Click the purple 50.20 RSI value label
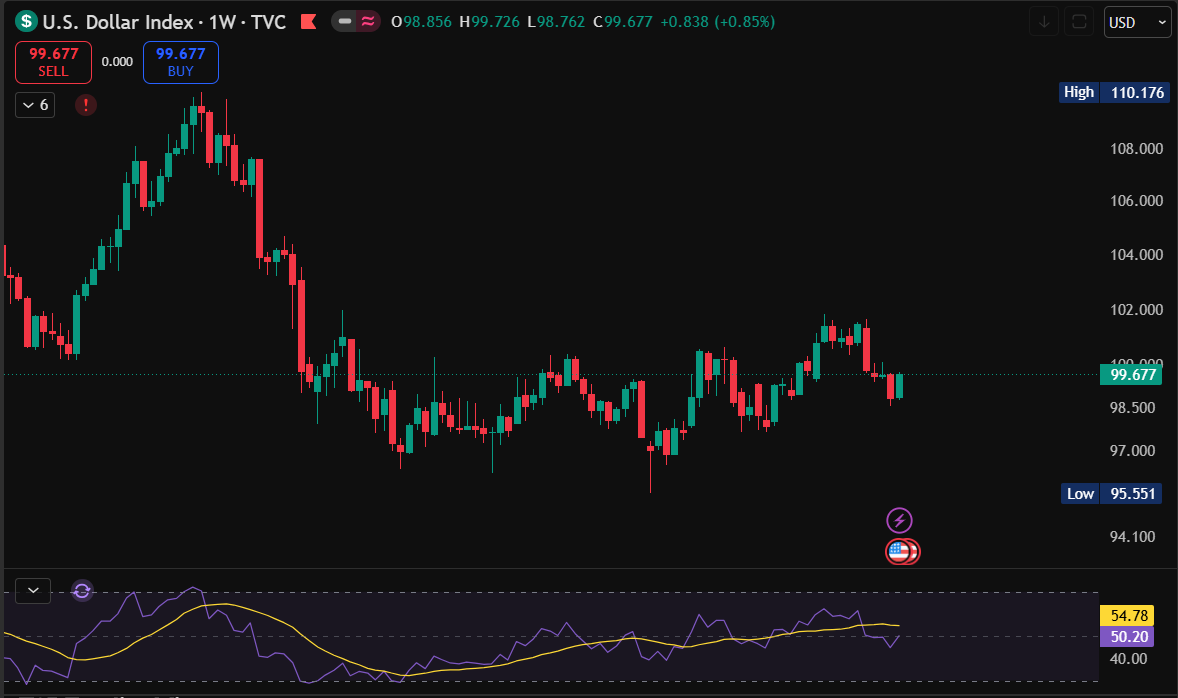1178x698 pixels. point(1128,637)
